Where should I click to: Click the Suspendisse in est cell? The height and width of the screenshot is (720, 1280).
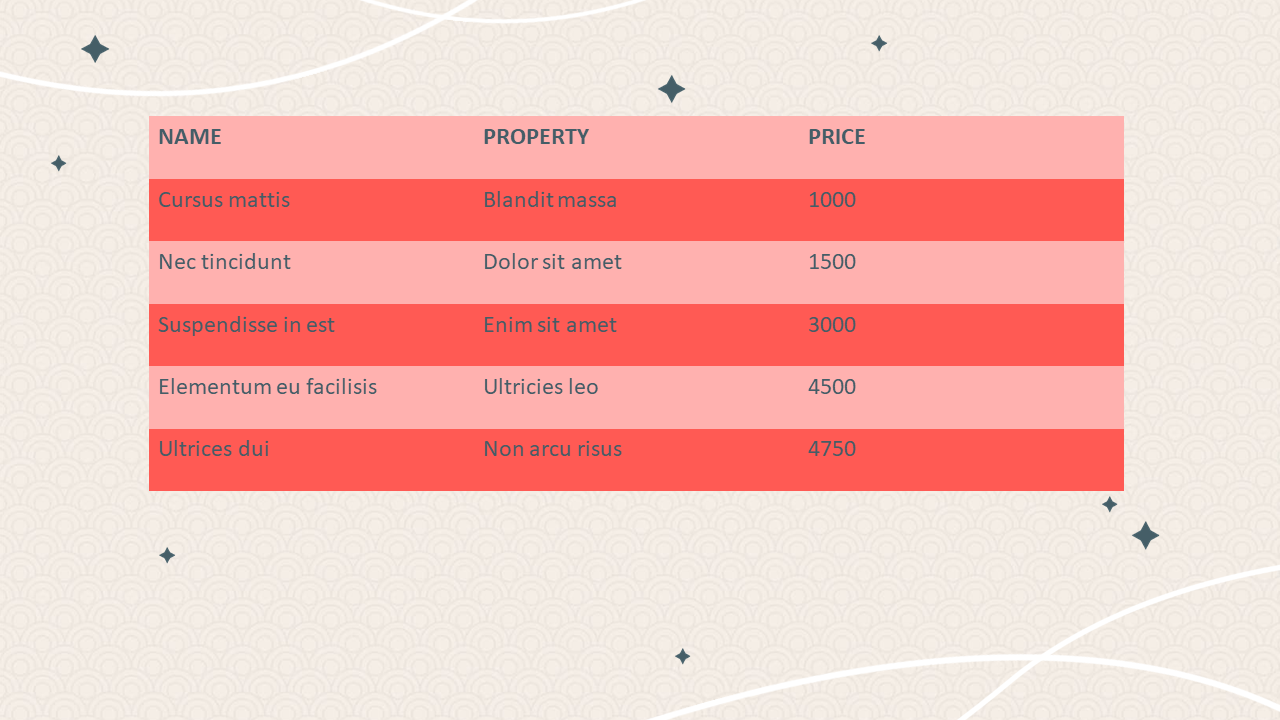pos(246,325)
